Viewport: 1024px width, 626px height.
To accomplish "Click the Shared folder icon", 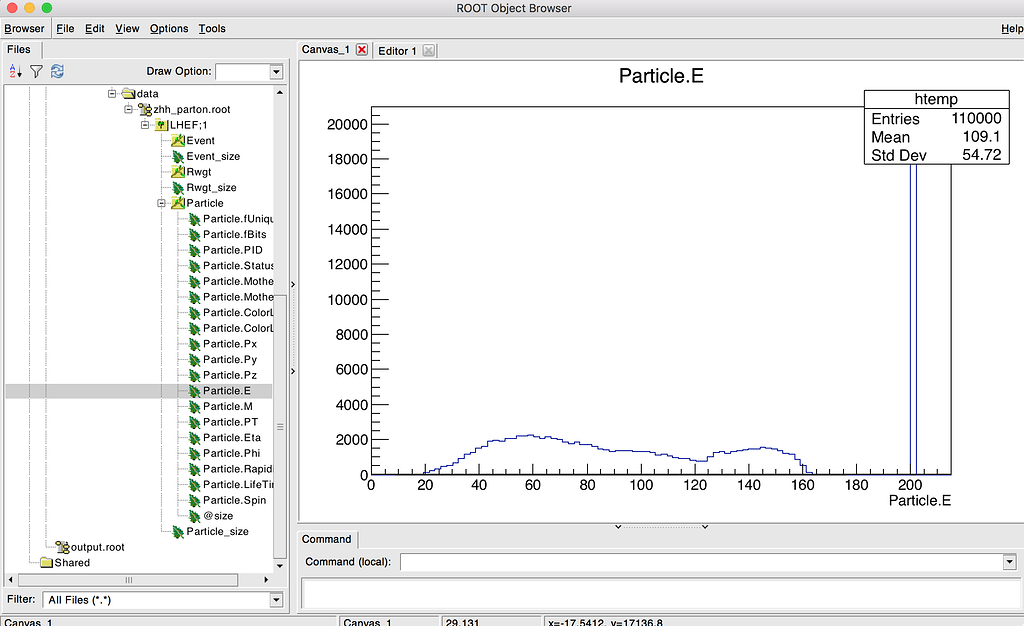I will pyautogui.click(x=46, y=563).
